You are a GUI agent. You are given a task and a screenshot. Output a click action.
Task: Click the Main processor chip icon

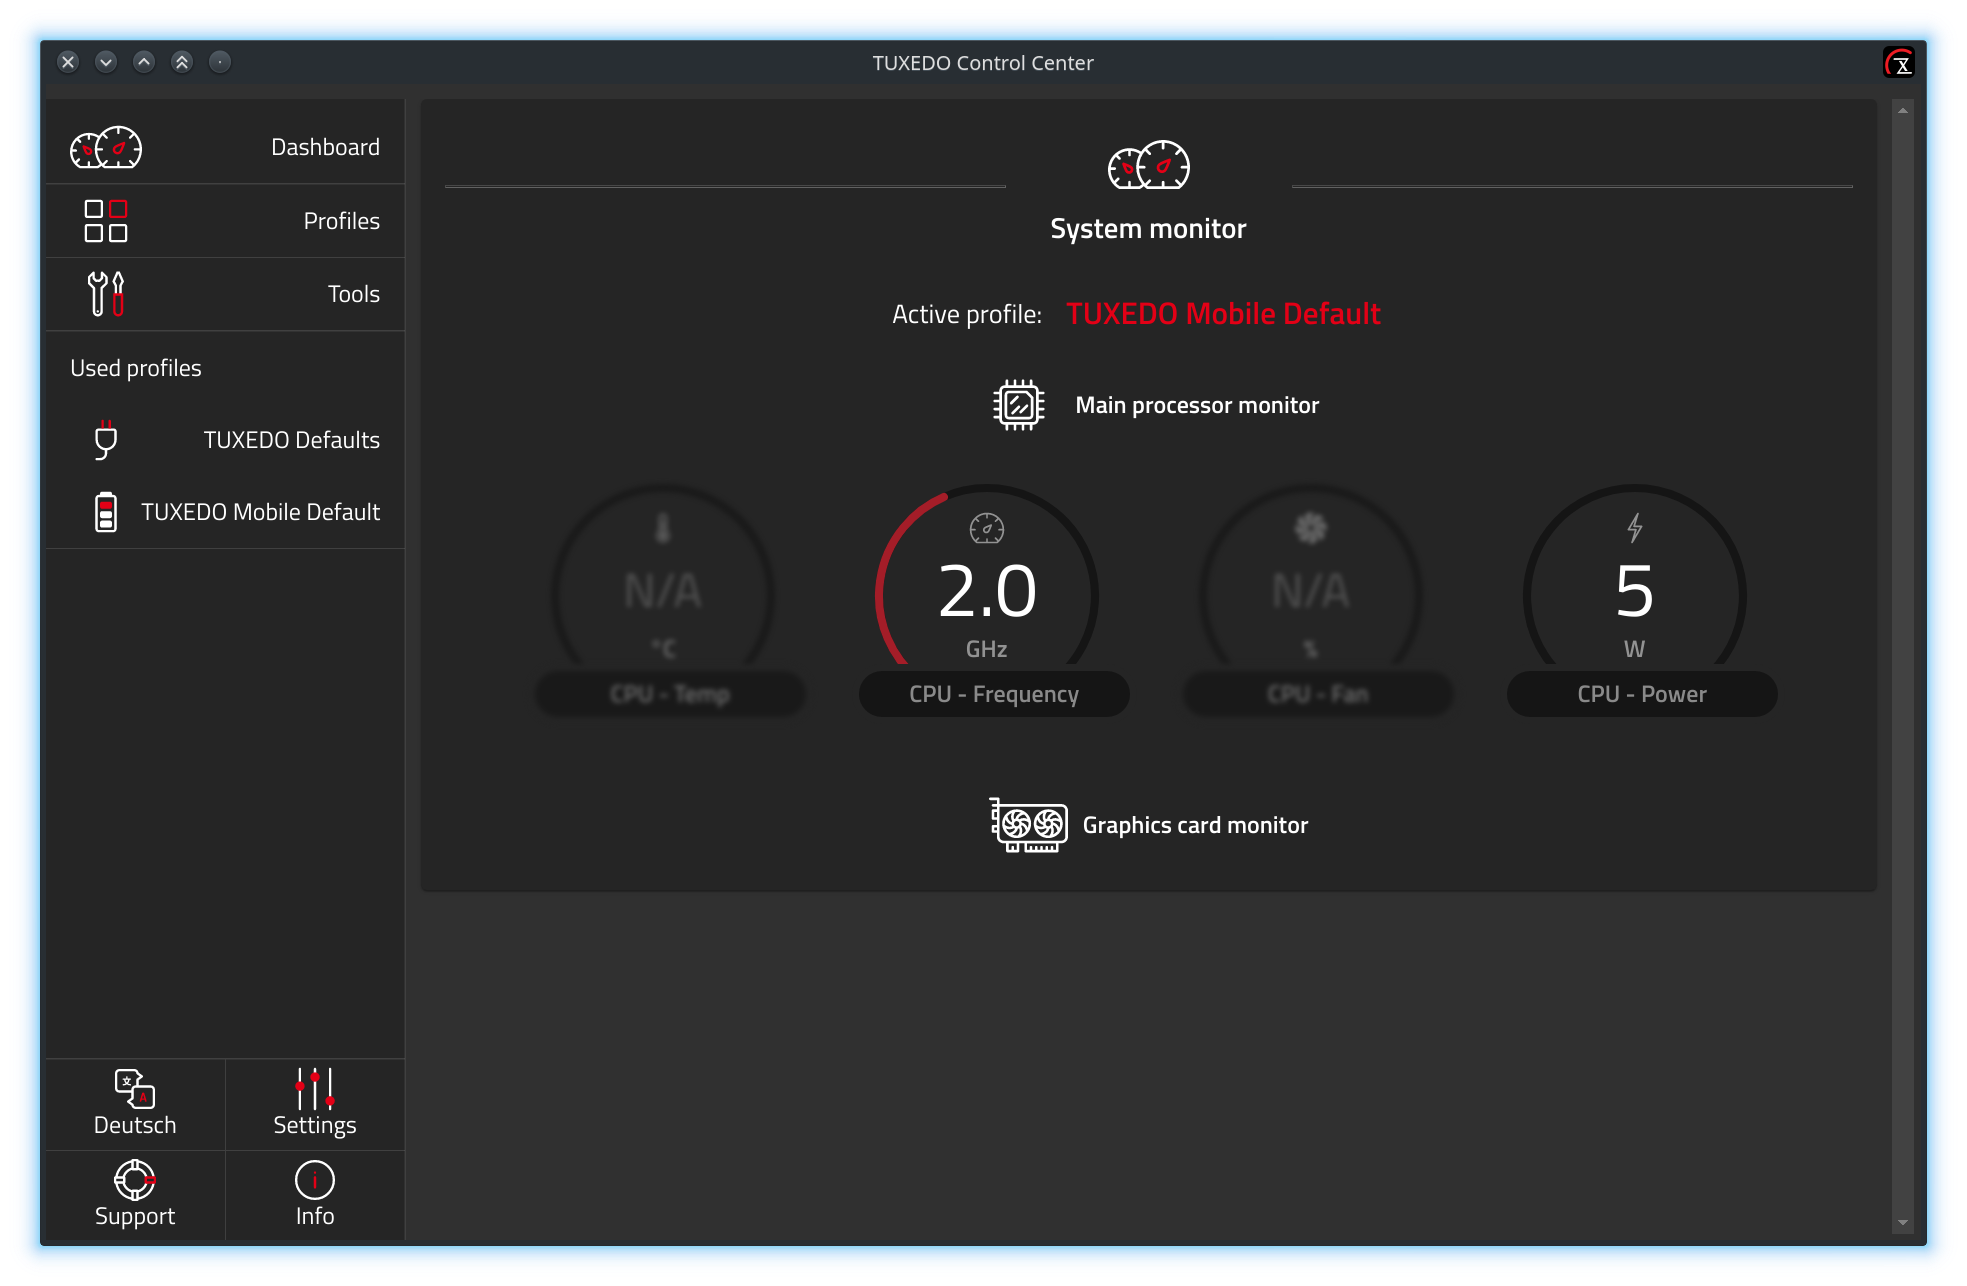point(1019,405)
